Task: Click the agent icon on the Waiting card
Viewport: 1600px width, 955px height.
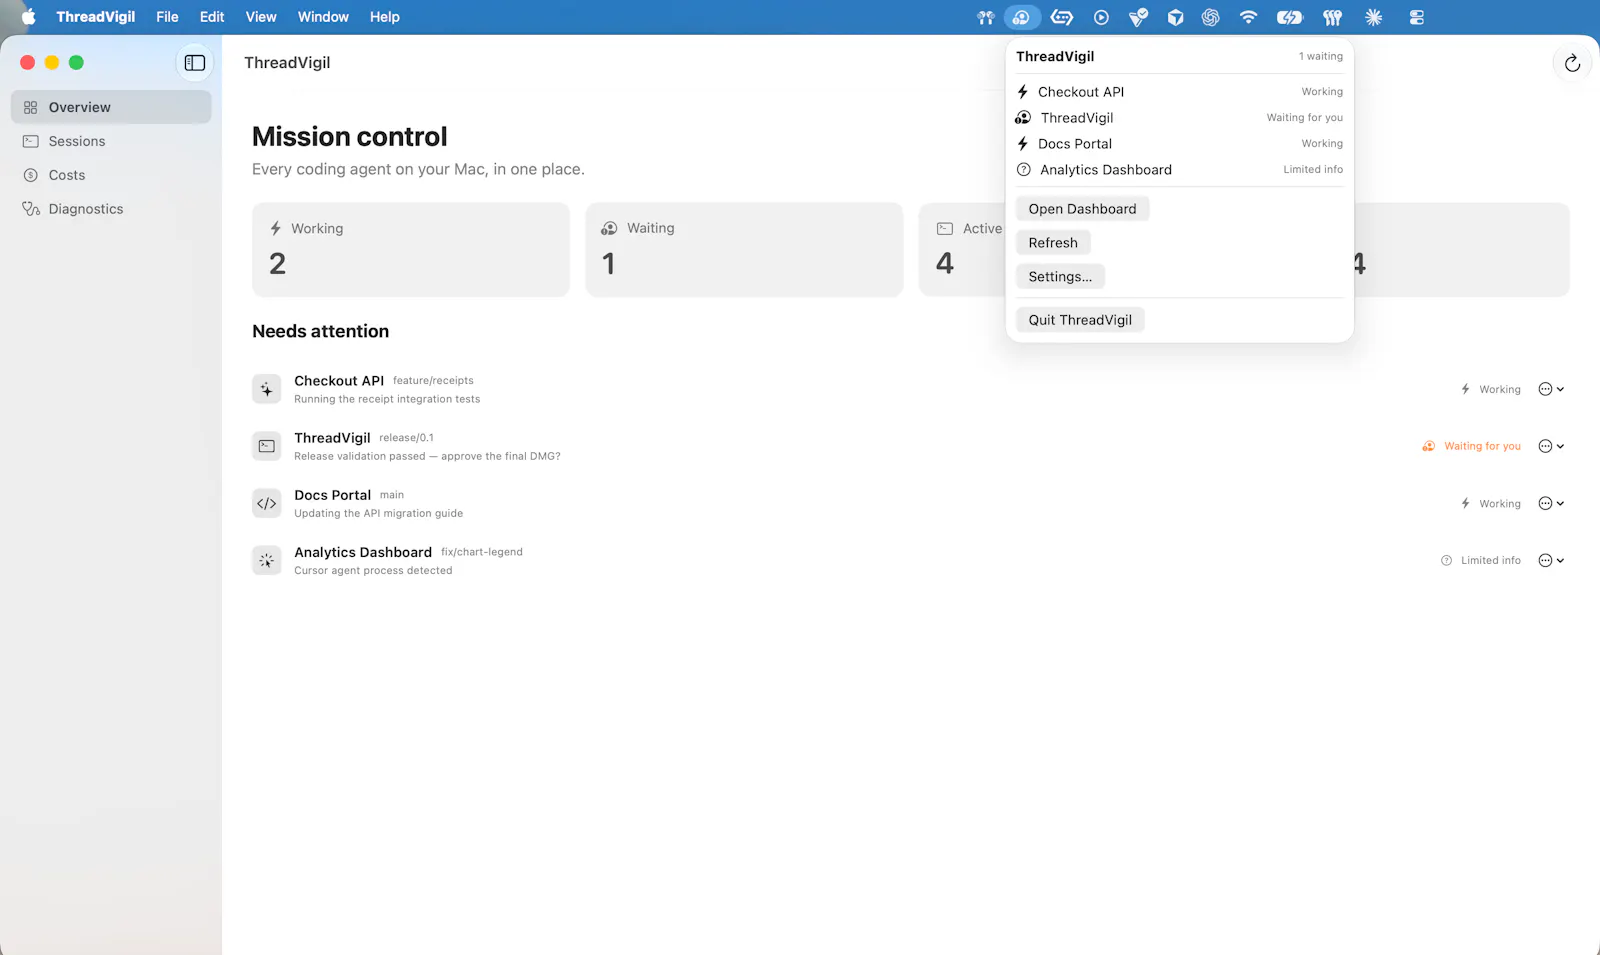Action: 609,228
